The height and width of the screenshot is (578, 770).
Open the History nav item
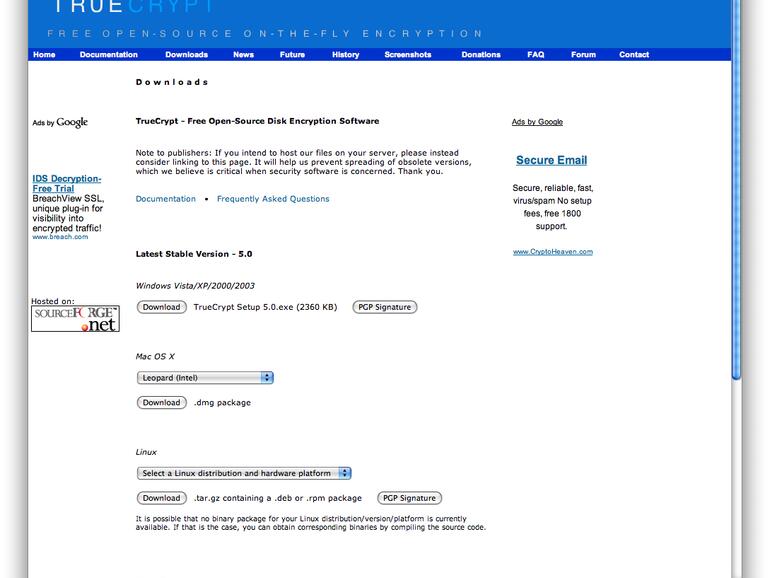346,55
